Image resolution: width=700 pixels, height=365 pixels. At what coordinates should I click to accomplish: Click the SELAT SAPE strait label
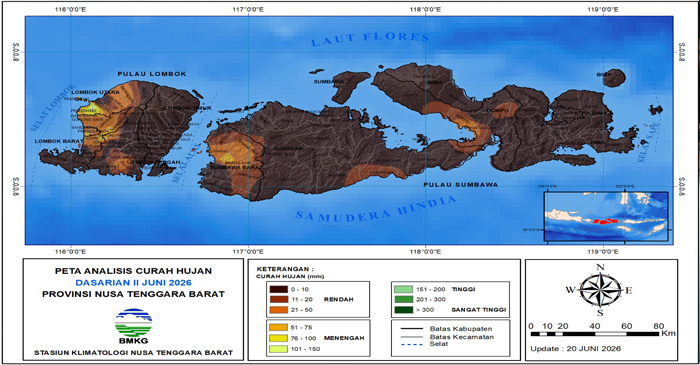click(x=648, y=142)
